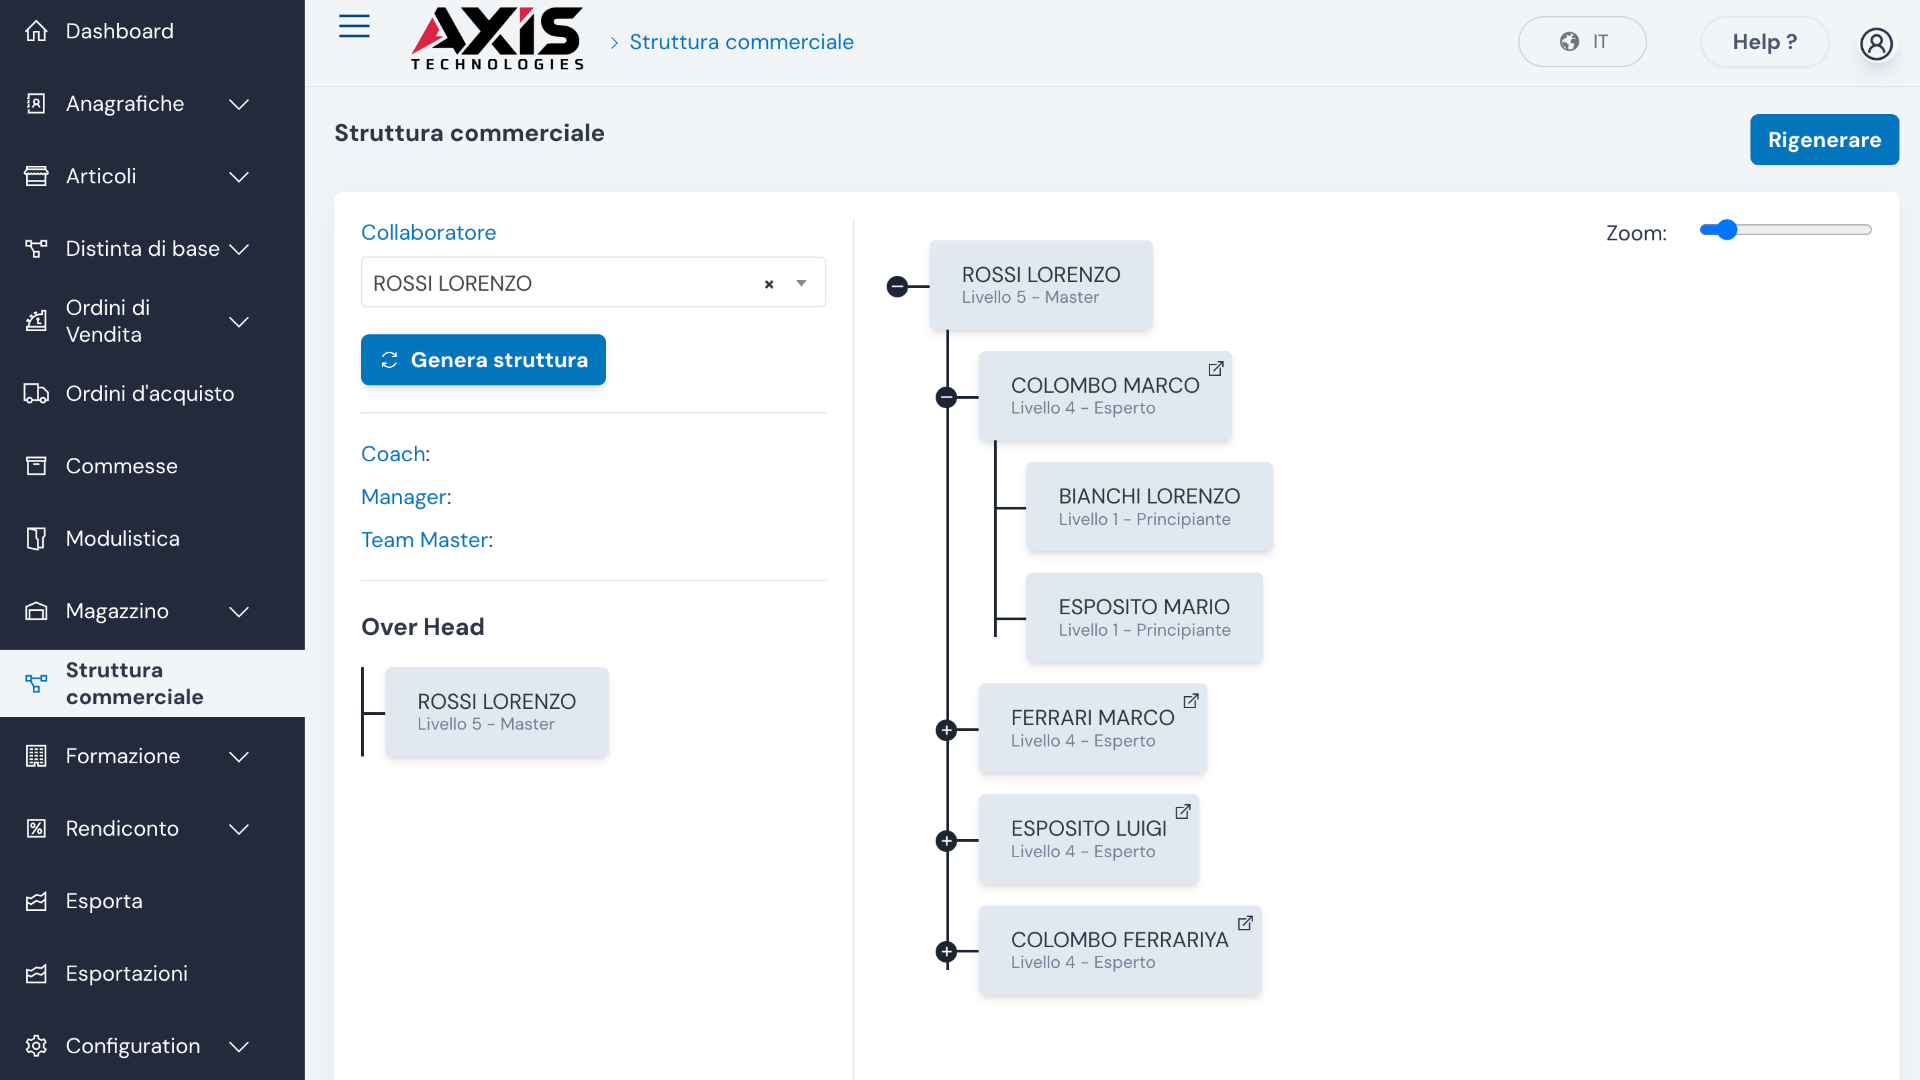
Task: Open COLOMBO FERRARIYA external link icon
Action: click(x=1245, y=923)
